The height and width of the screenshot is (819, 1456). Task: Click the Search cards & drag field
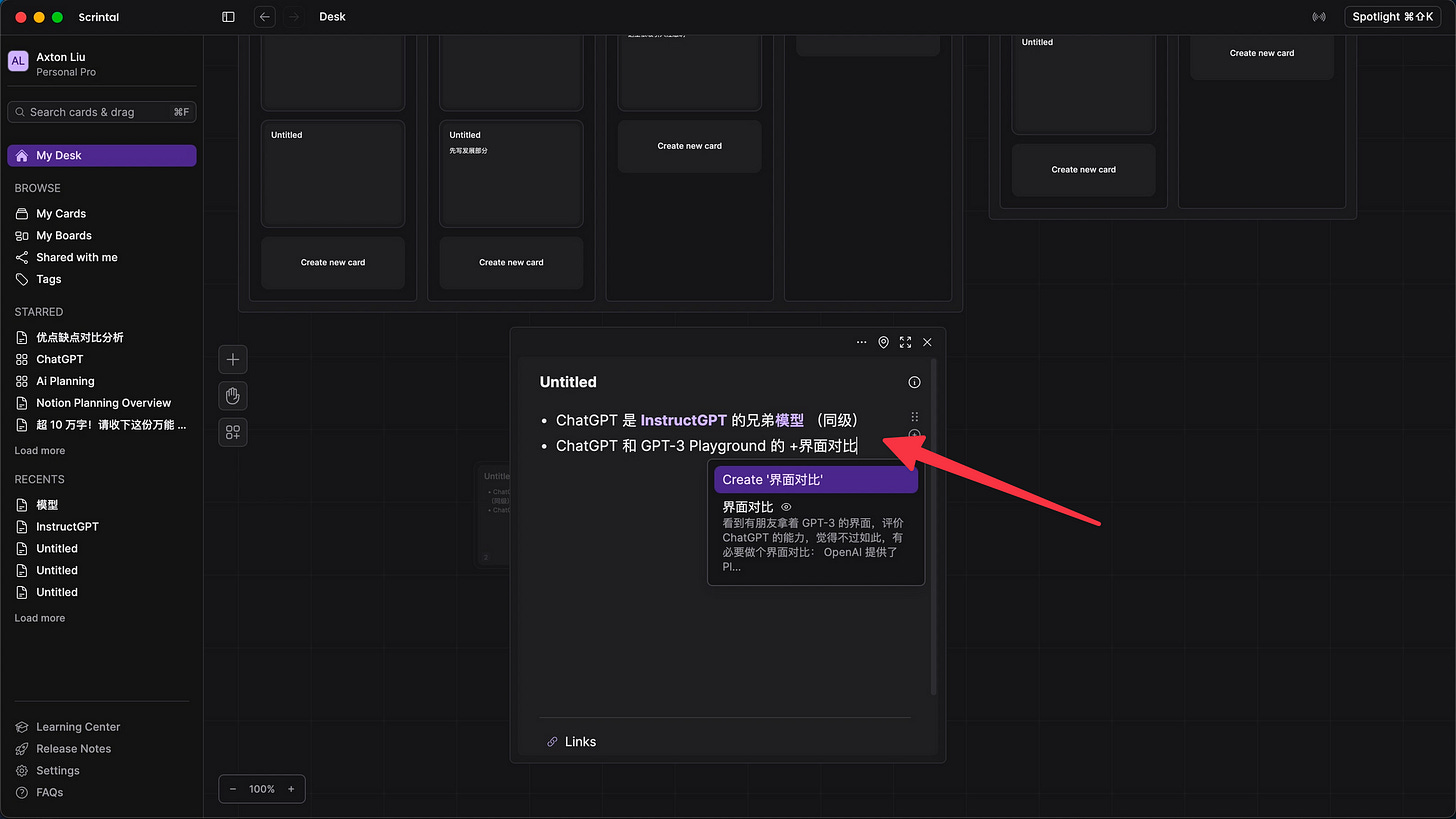102,112
